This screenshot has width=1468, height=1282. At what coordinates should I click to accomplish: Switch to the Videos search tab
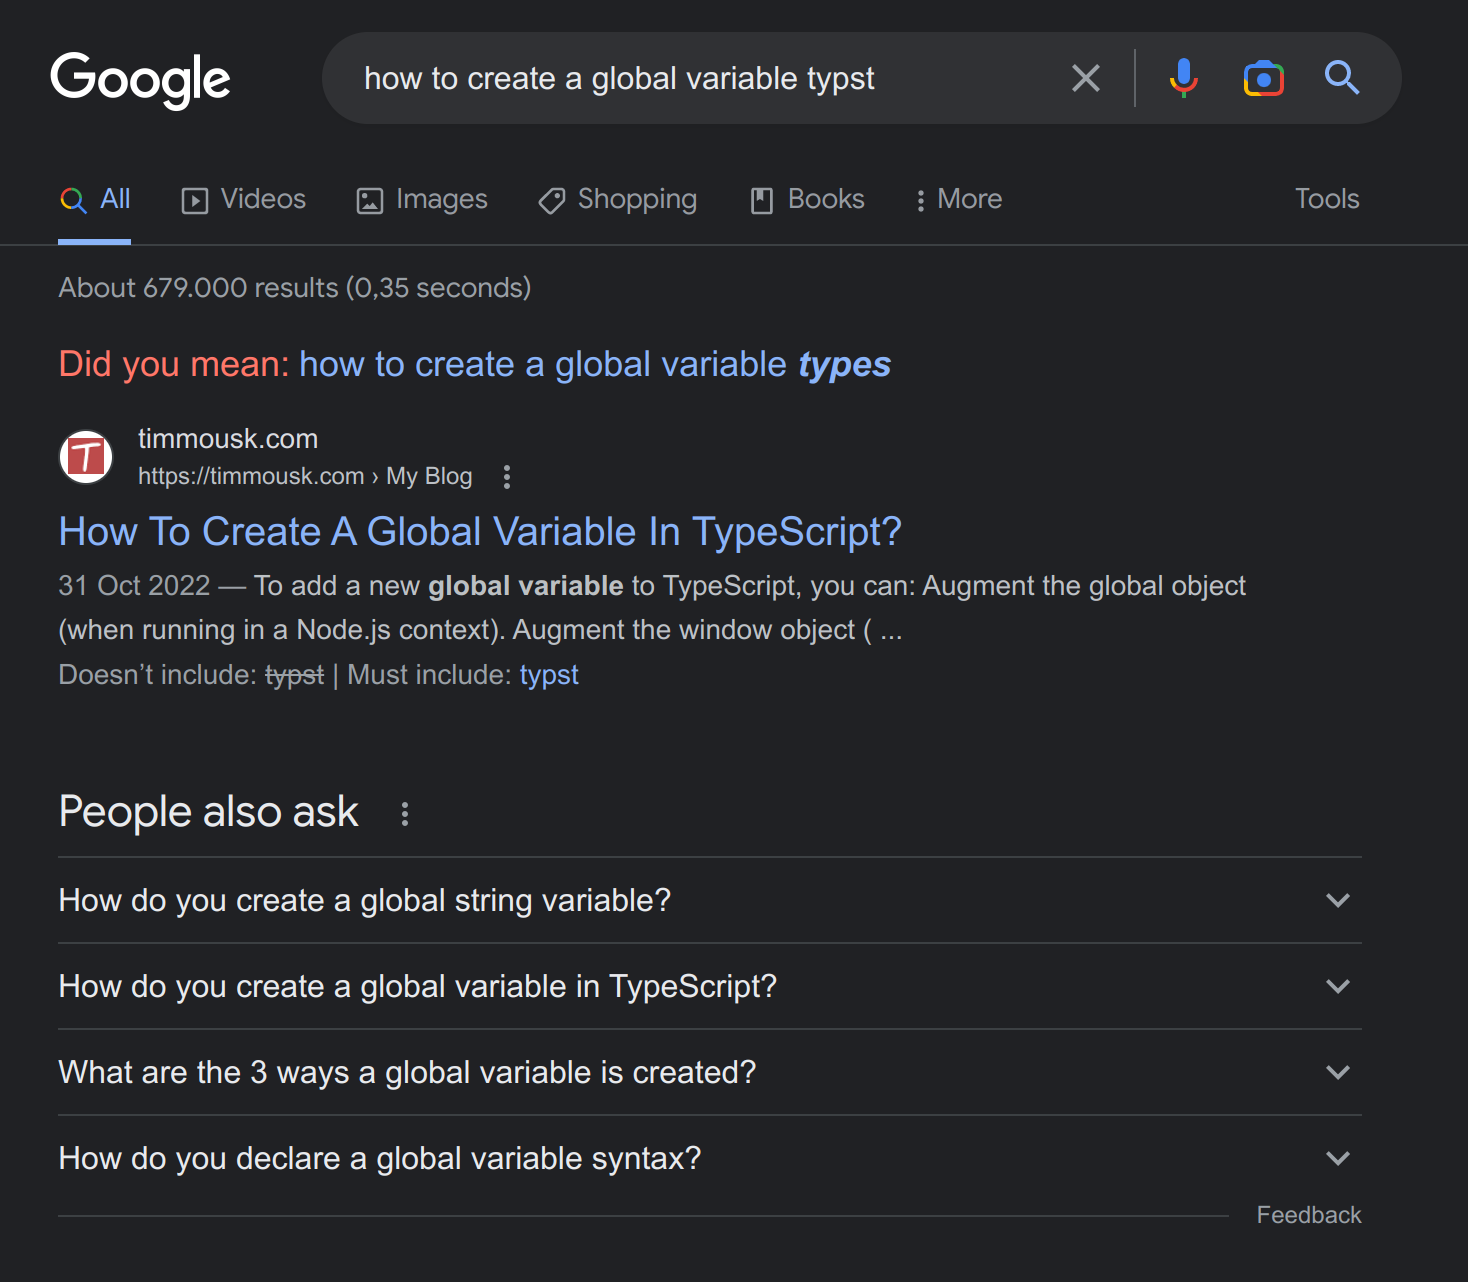click(242, 199)
